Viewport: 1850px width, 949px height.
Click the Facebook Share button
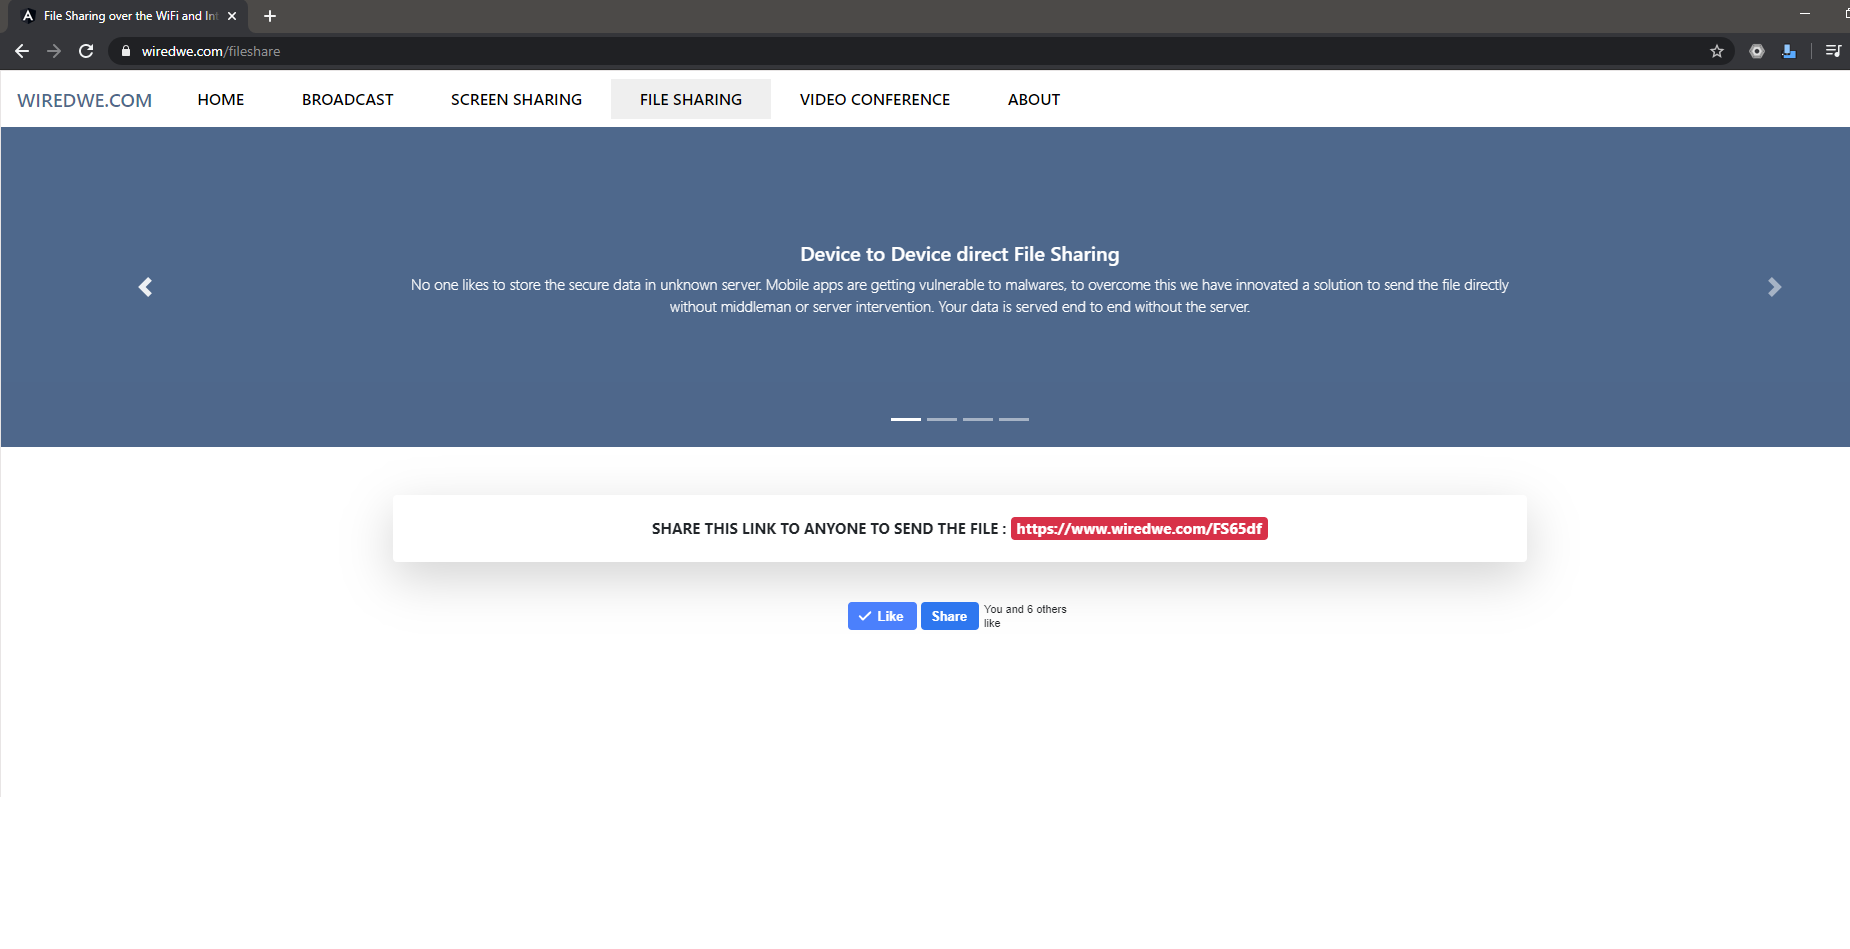point(950,616)
